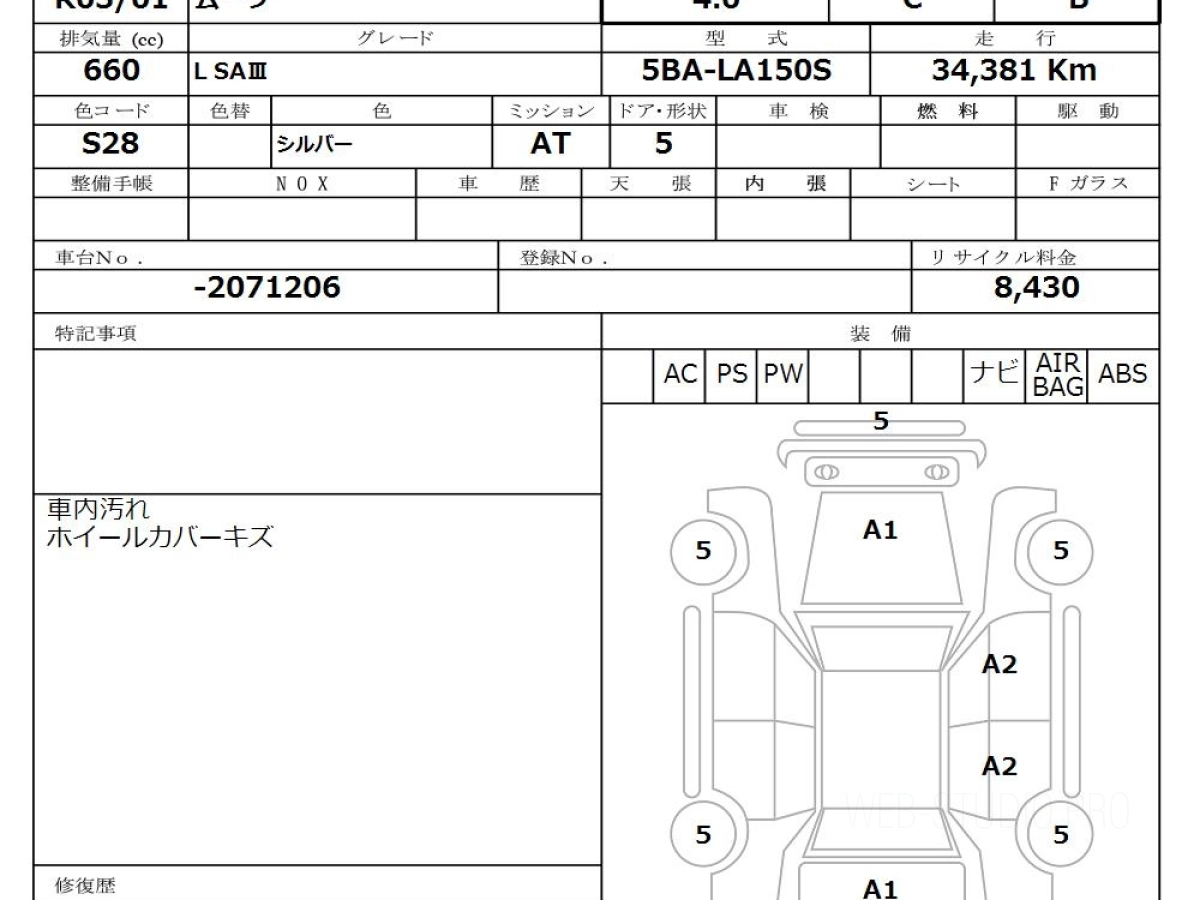Screen dimensions: 1200x900
Task: Select the empty 登録No. value cell
Action: click(705, 289)
